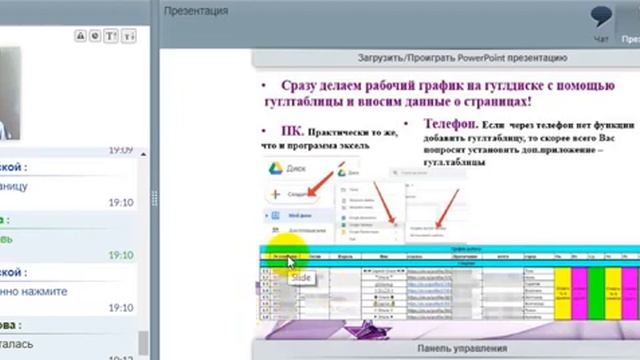Click the ПК. heading in the slide
Image resolution: width=640 pixels, height=360 pixels.
click(292, 131)
